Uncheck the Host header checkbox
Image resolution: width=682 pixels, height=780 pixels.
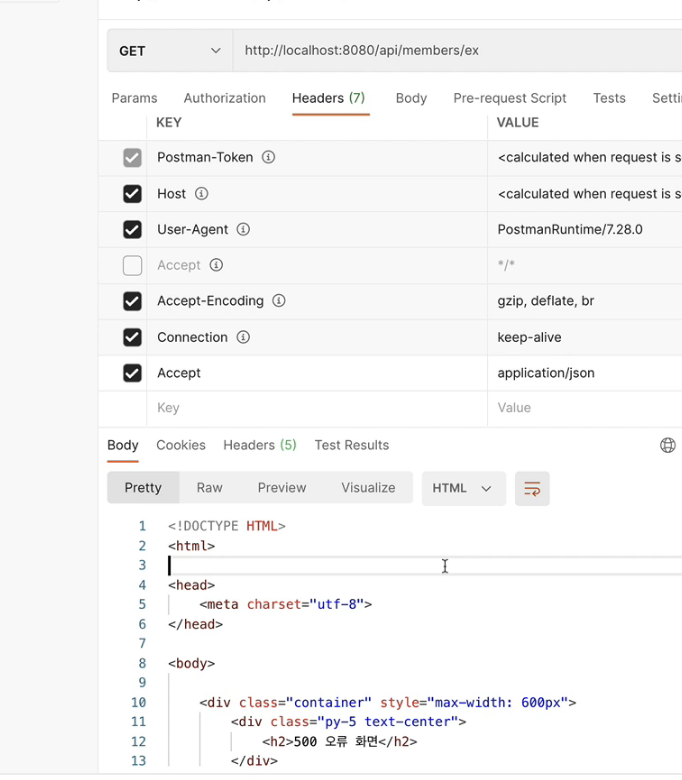coord(132,194)
